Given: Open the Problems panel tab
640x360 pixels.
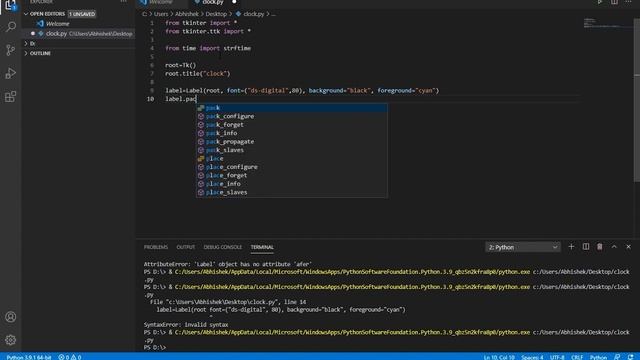Looking at the screenshot, I should (156, 247).
